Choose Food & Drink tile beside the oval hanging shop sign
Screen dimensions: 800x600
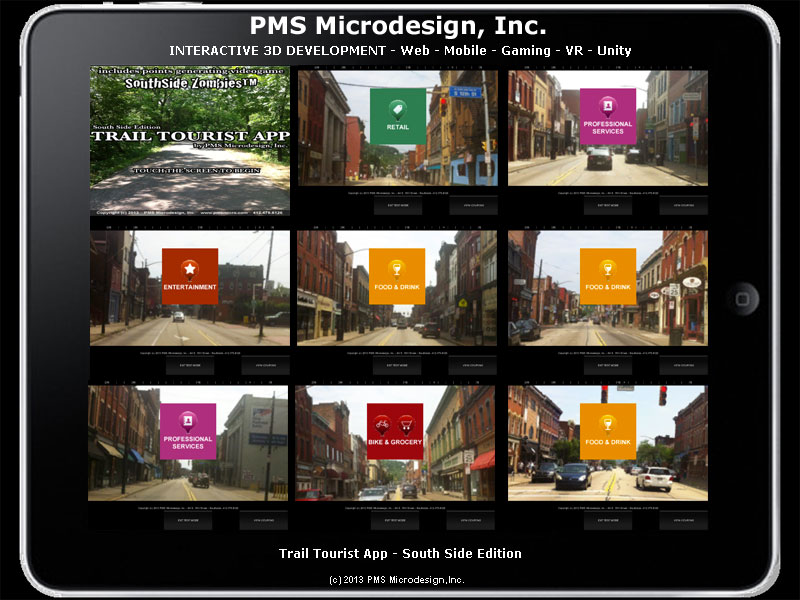coord(608,276)
